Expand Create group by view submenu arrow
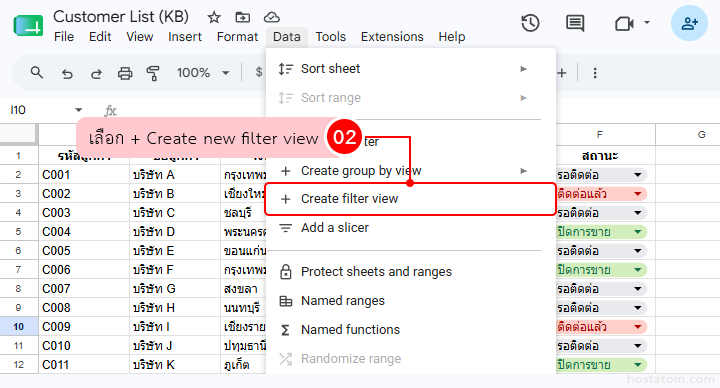The width and height of the screenshot is (720, 388). coord(523,171)
